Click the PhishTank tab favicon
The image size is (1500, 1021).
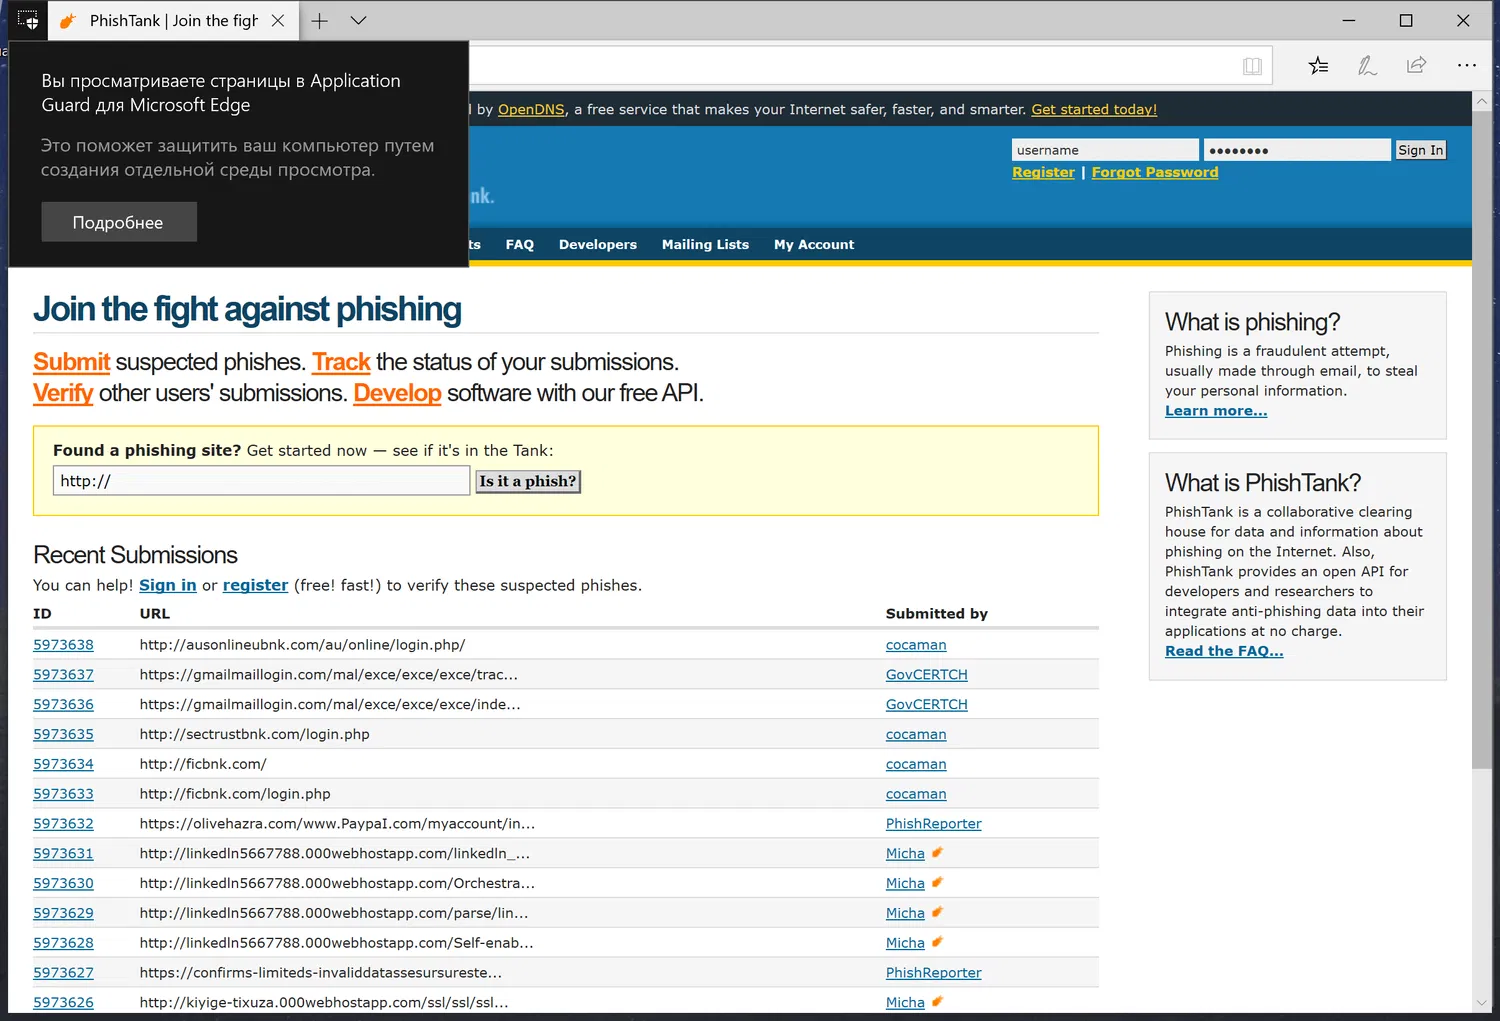(68, 21)
